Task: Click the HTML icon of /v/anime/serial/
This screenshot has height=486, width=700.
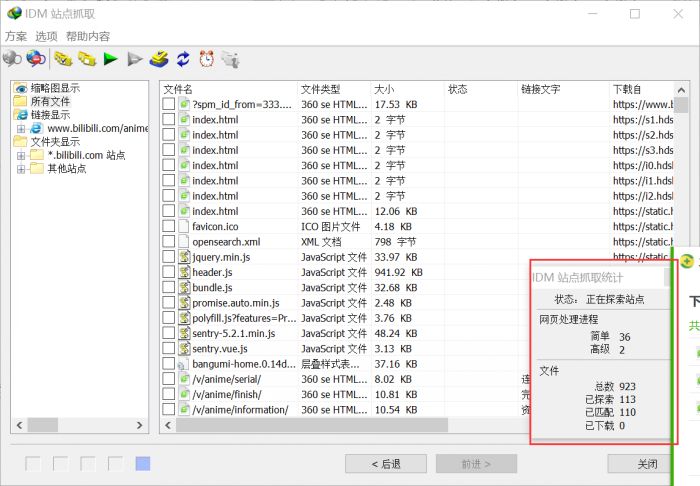Action: (184, 379)
